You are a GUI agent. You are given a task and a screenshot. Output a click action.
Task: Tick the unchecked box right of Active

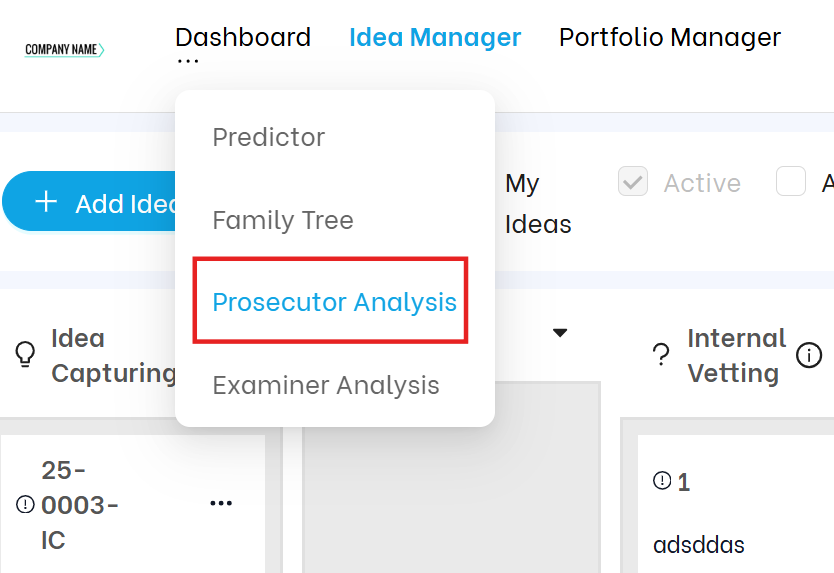790,181
